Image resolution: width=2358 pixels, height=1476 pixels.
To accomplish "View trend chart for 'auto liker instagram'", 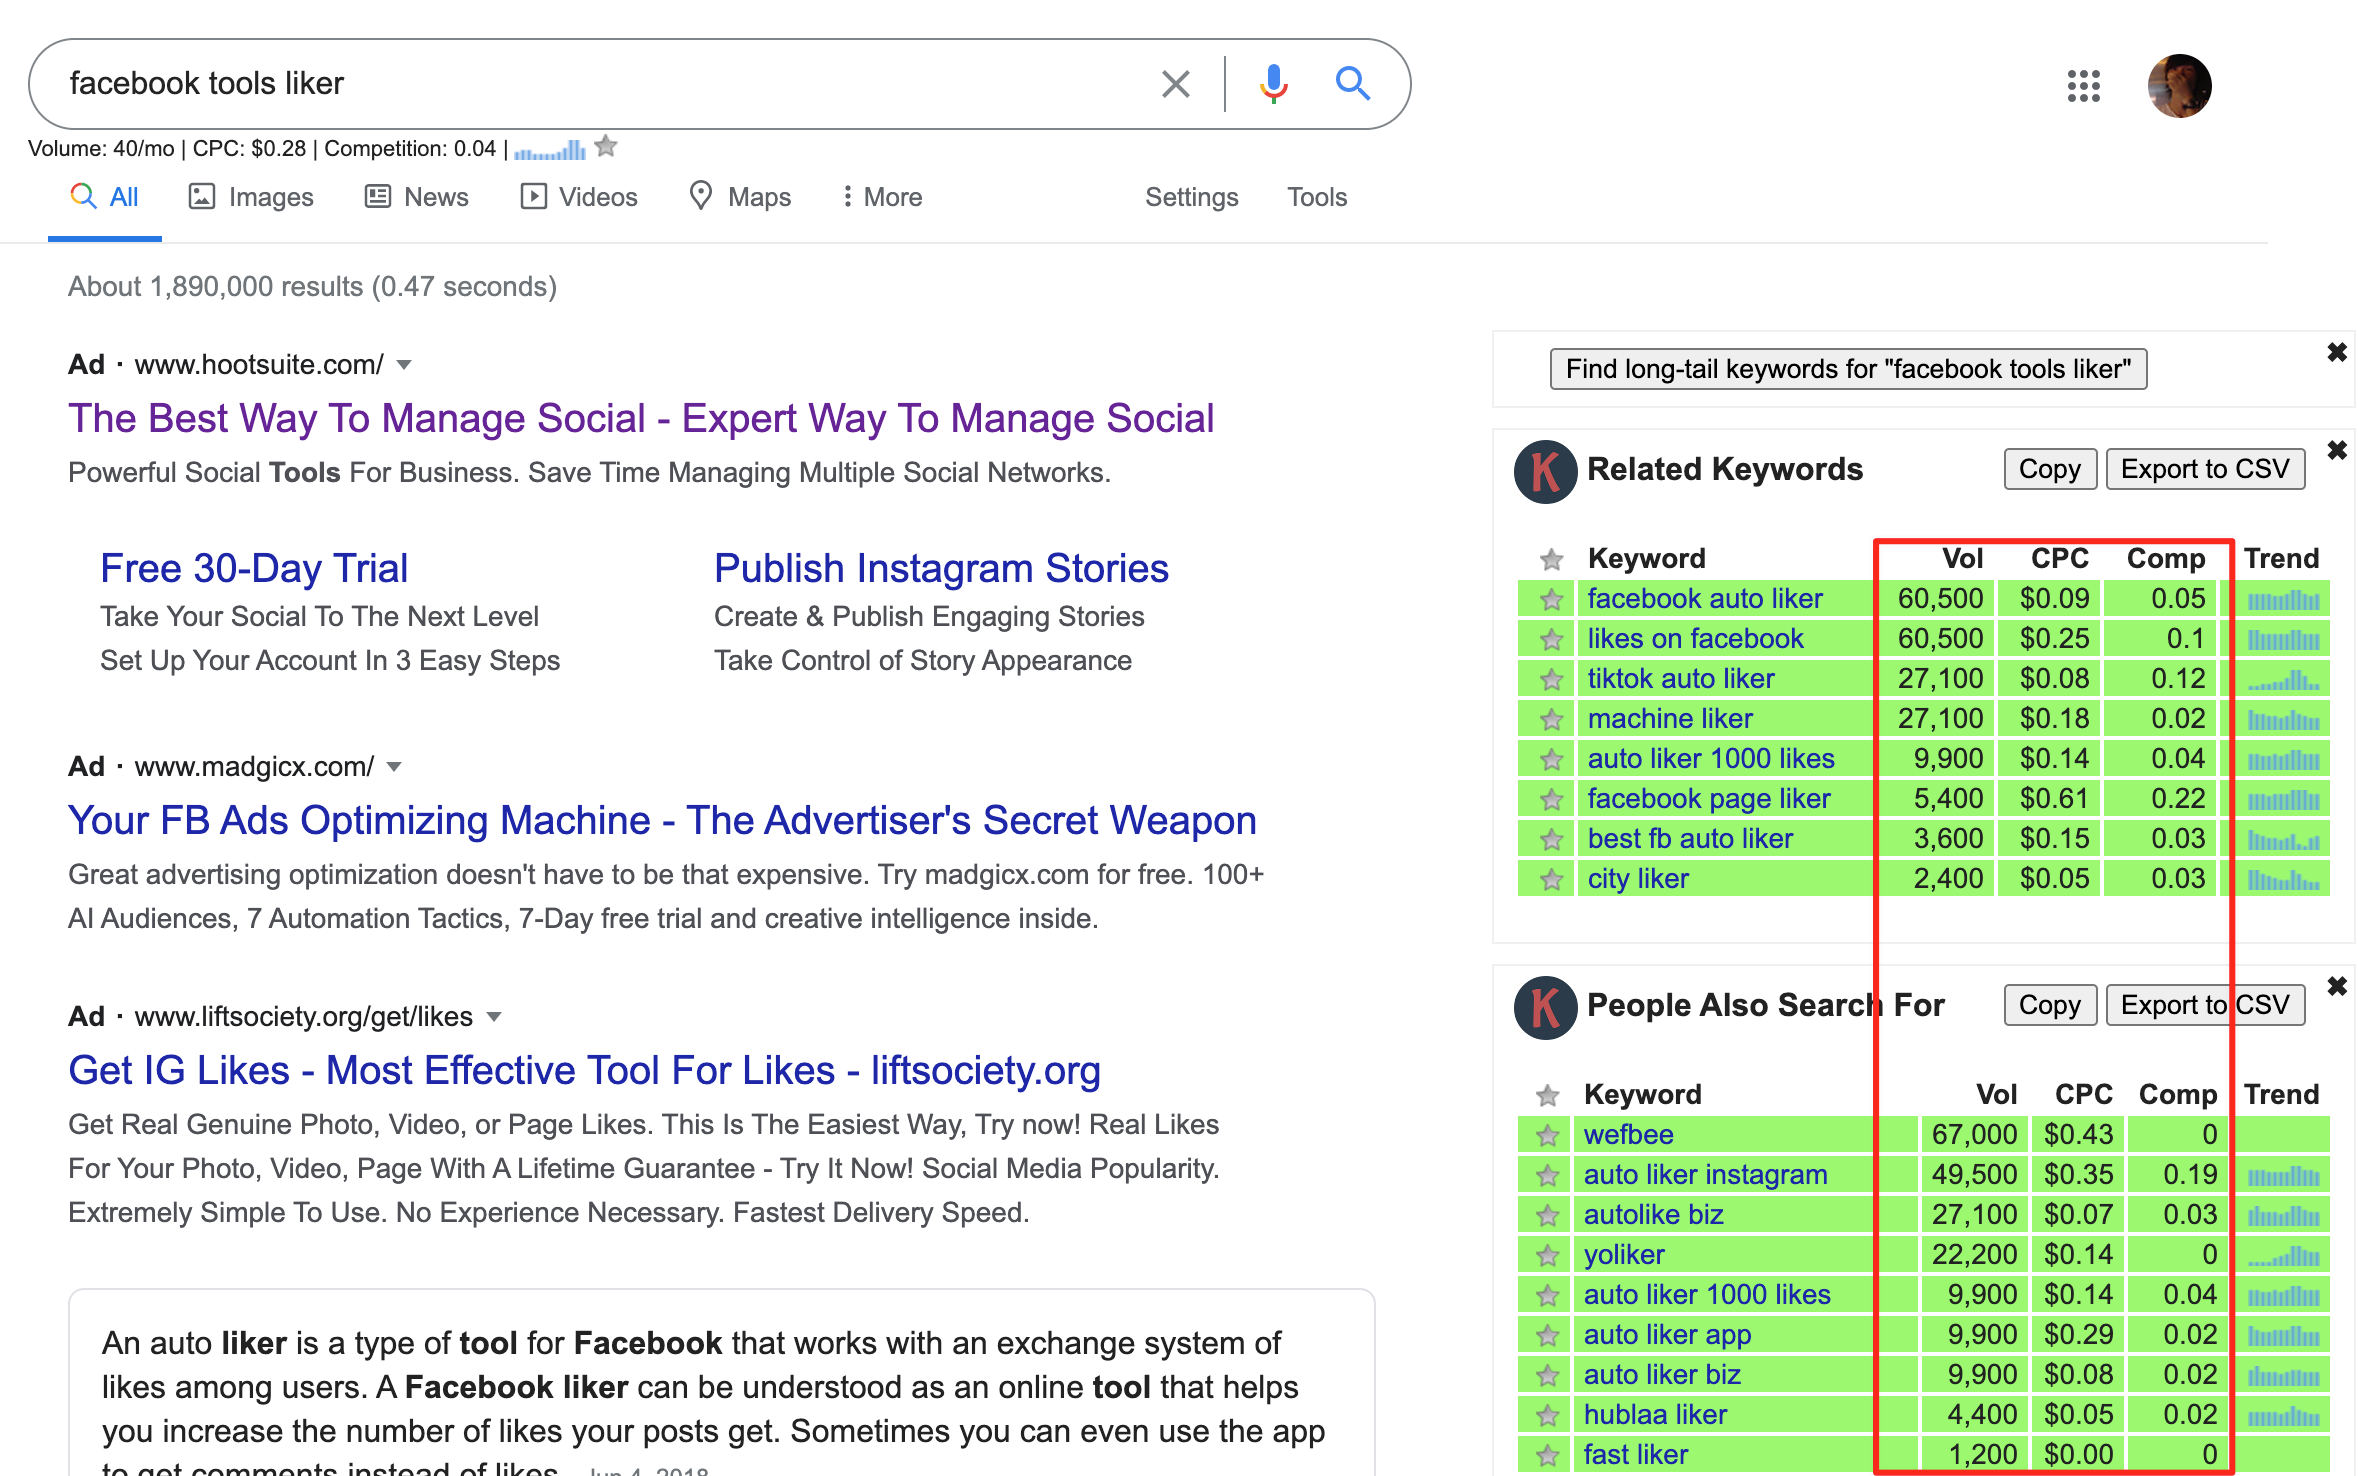I will coord(2283,1176).
